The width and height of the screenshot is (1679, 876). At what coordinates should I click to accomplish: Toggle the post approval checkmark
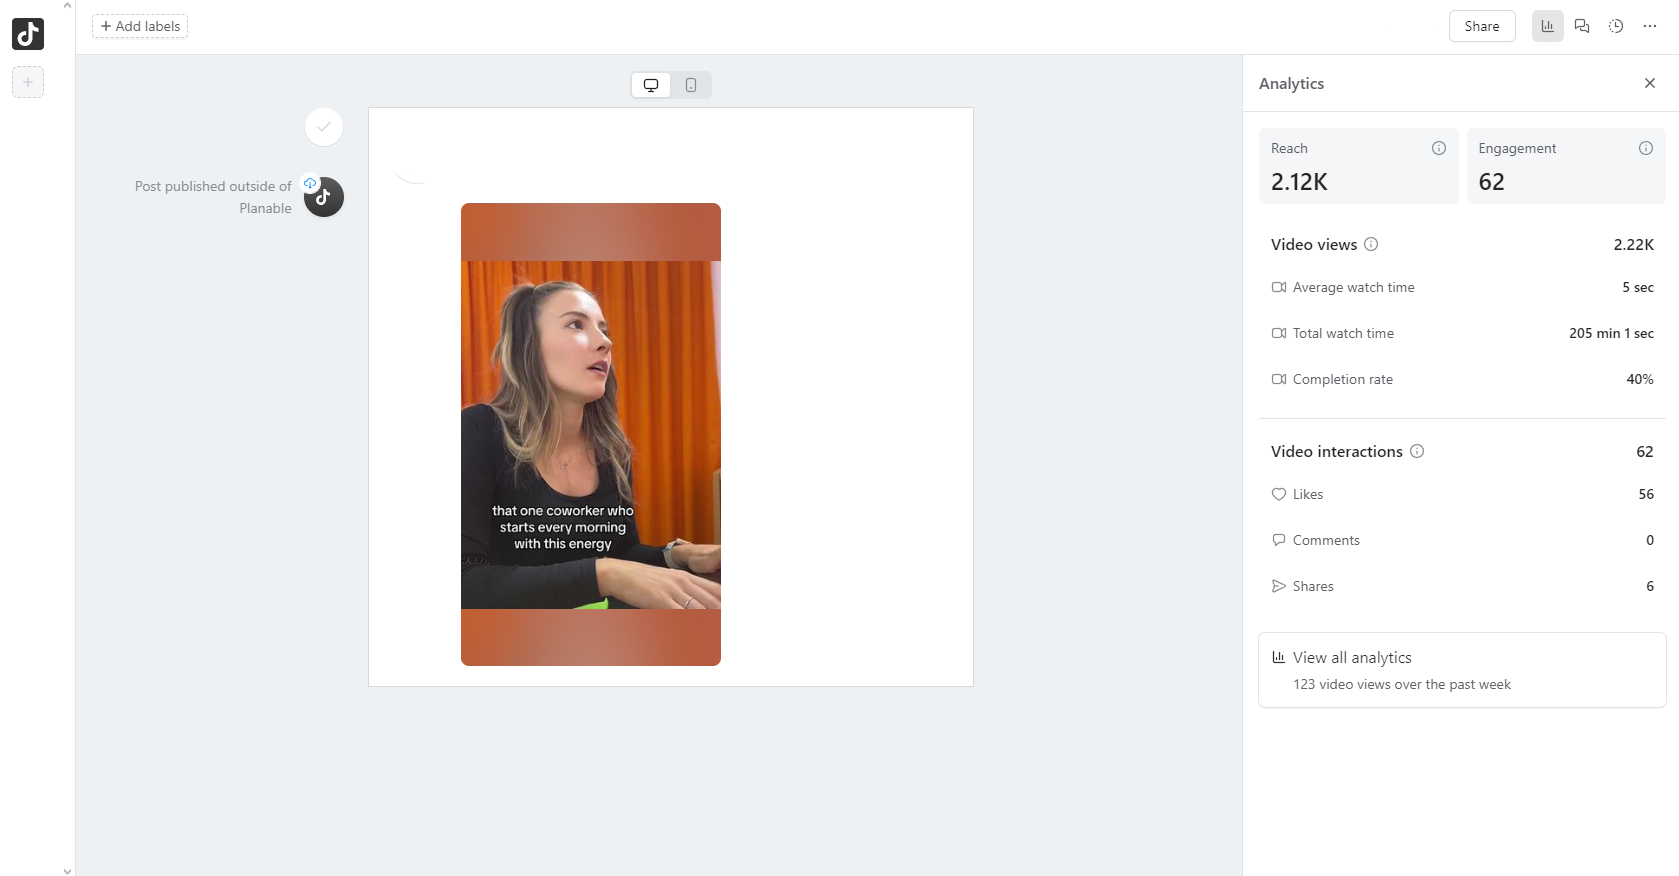tap(324, 127)
